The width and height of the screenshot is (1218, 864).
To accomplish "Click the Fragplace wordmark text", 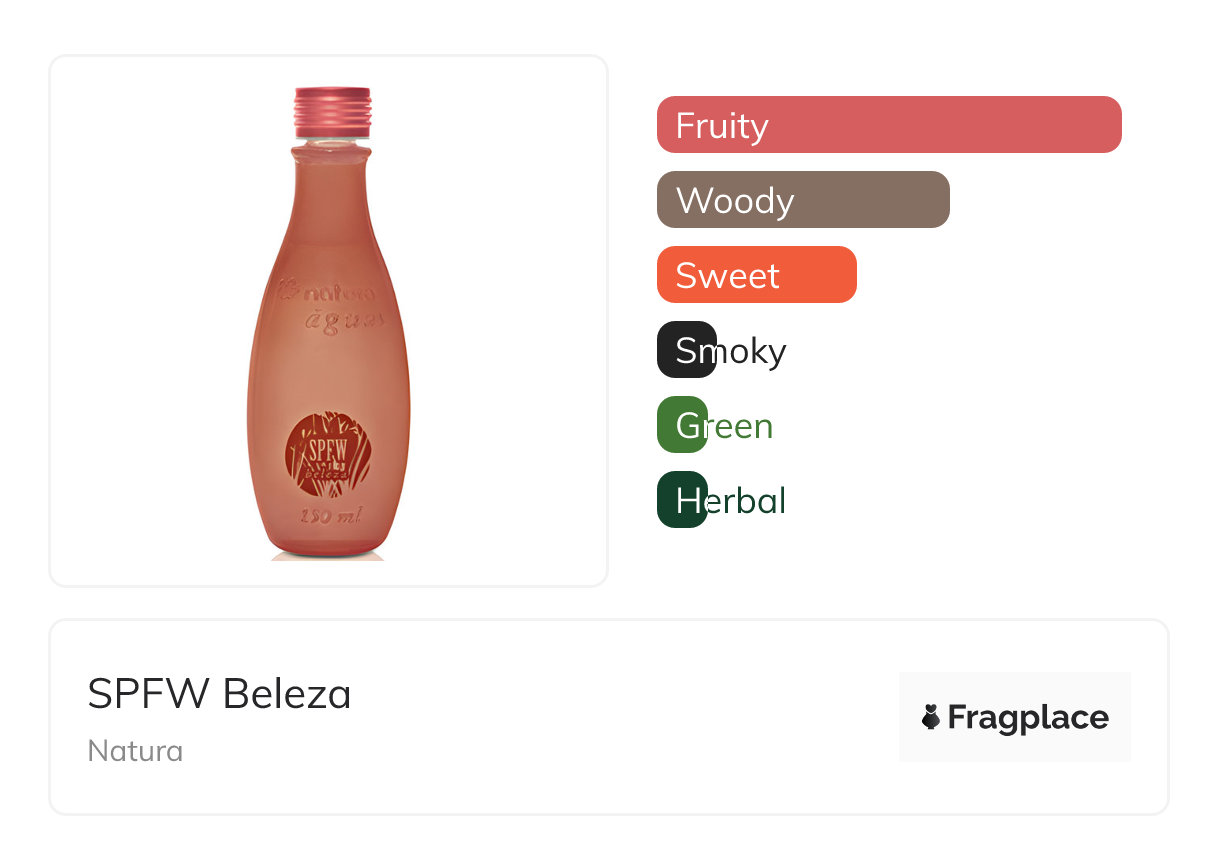I will [1028, 717].
